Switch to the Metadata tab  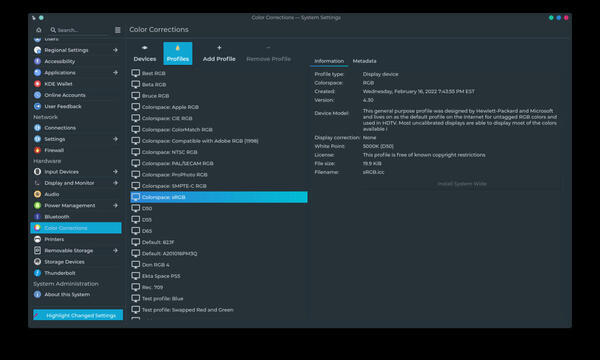tap(364, 61)
